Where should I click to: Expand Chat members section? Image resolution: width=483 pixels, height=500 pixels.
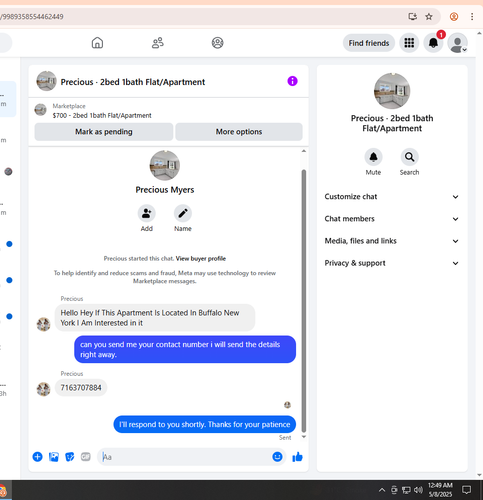pyautogui.click(x=392, y=219)
